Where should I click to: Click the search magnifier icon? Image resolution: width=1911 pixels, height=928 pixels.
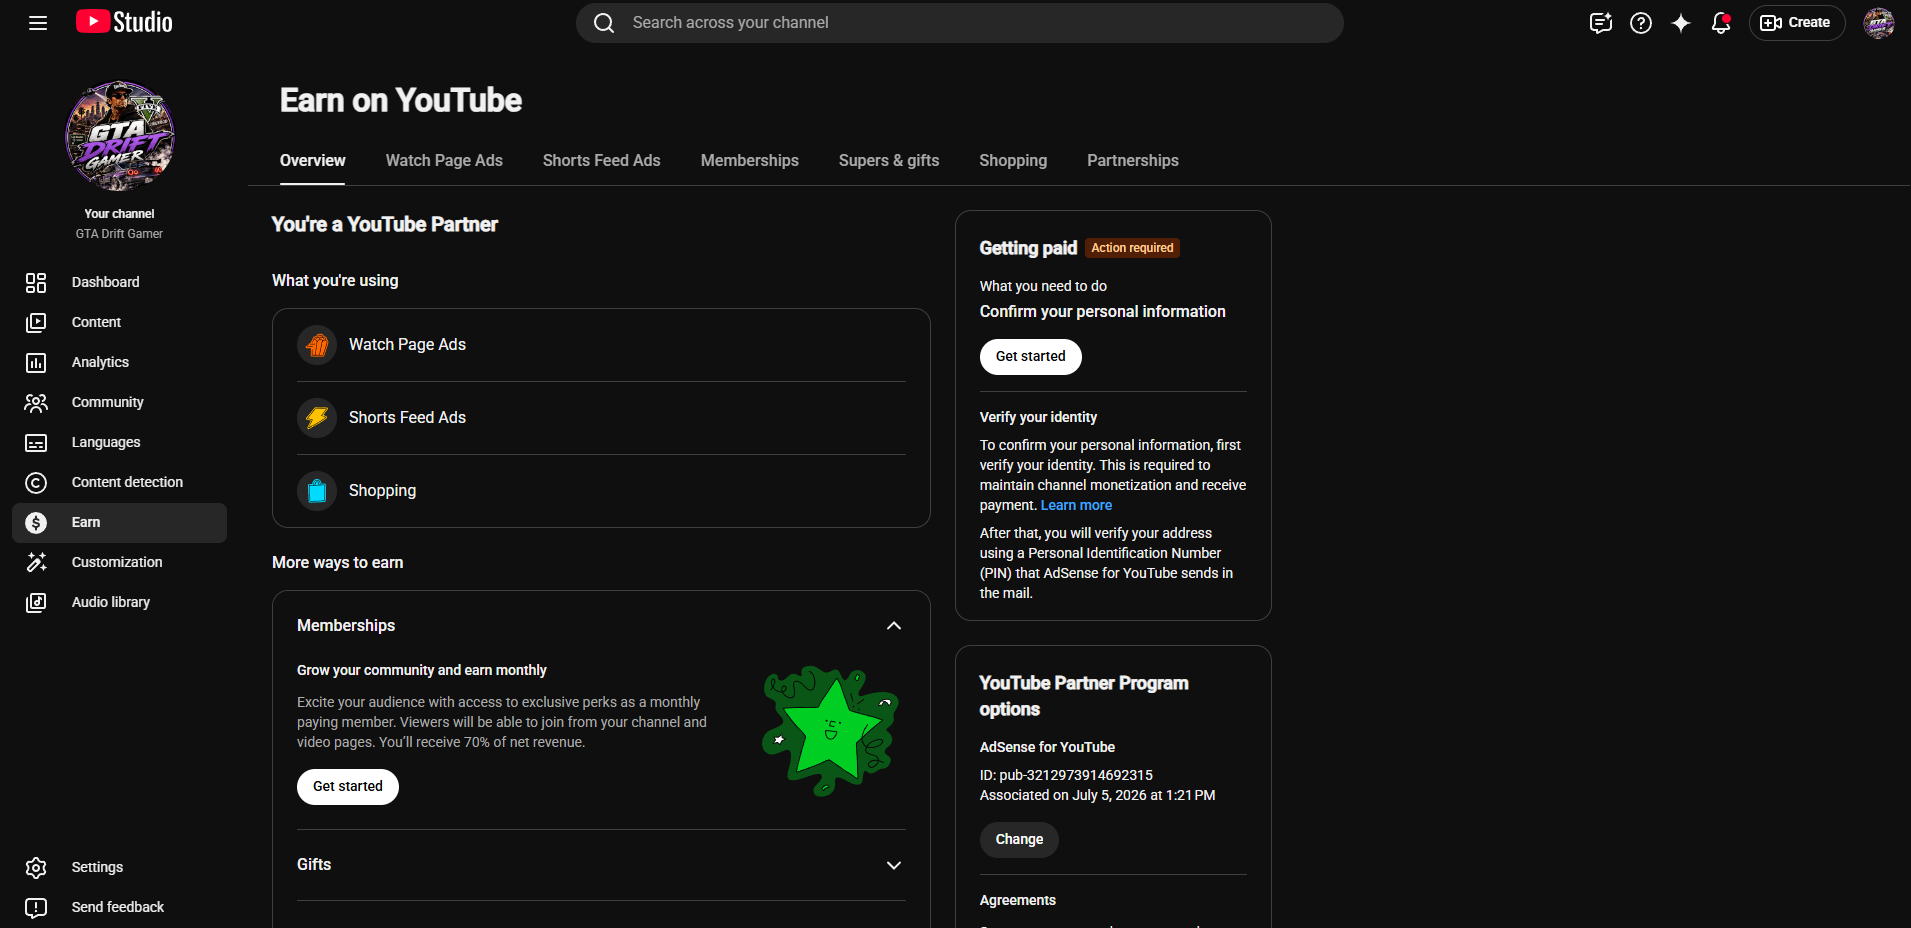[x=604, y=23]
